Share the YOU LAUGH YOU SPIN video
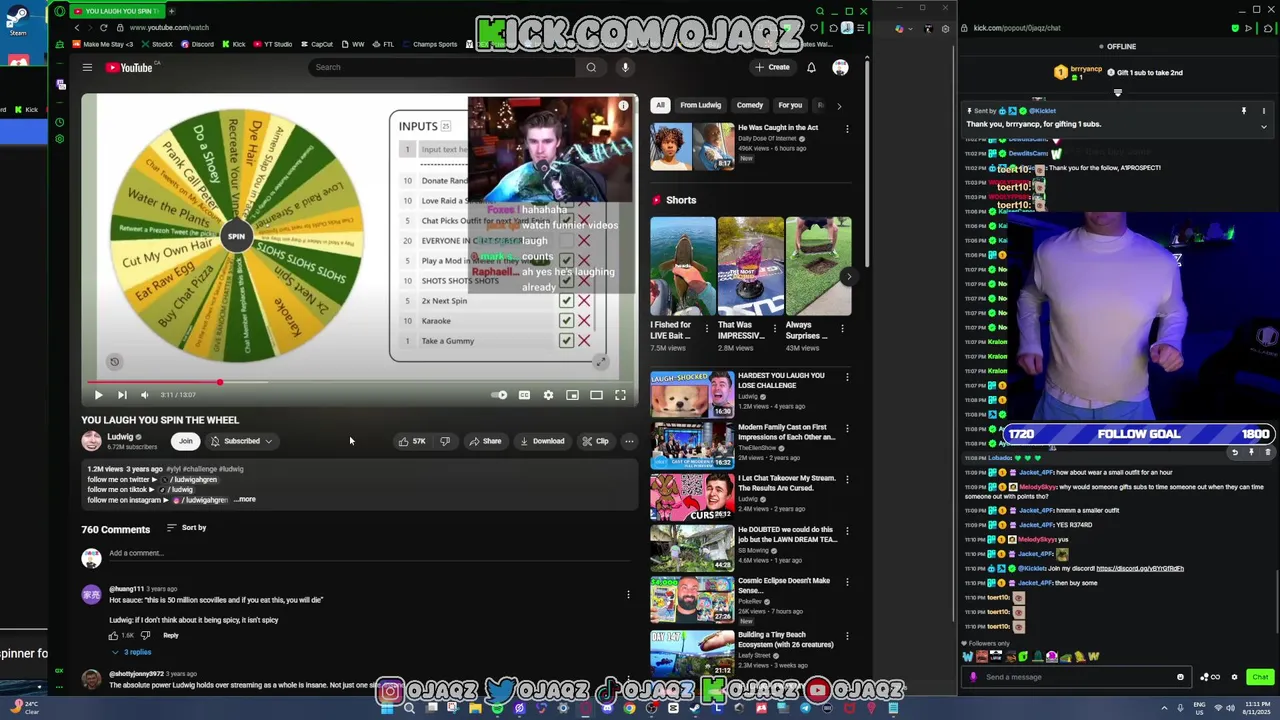The width and height of the screenshot is (1280, 720). tap(485, 441)
